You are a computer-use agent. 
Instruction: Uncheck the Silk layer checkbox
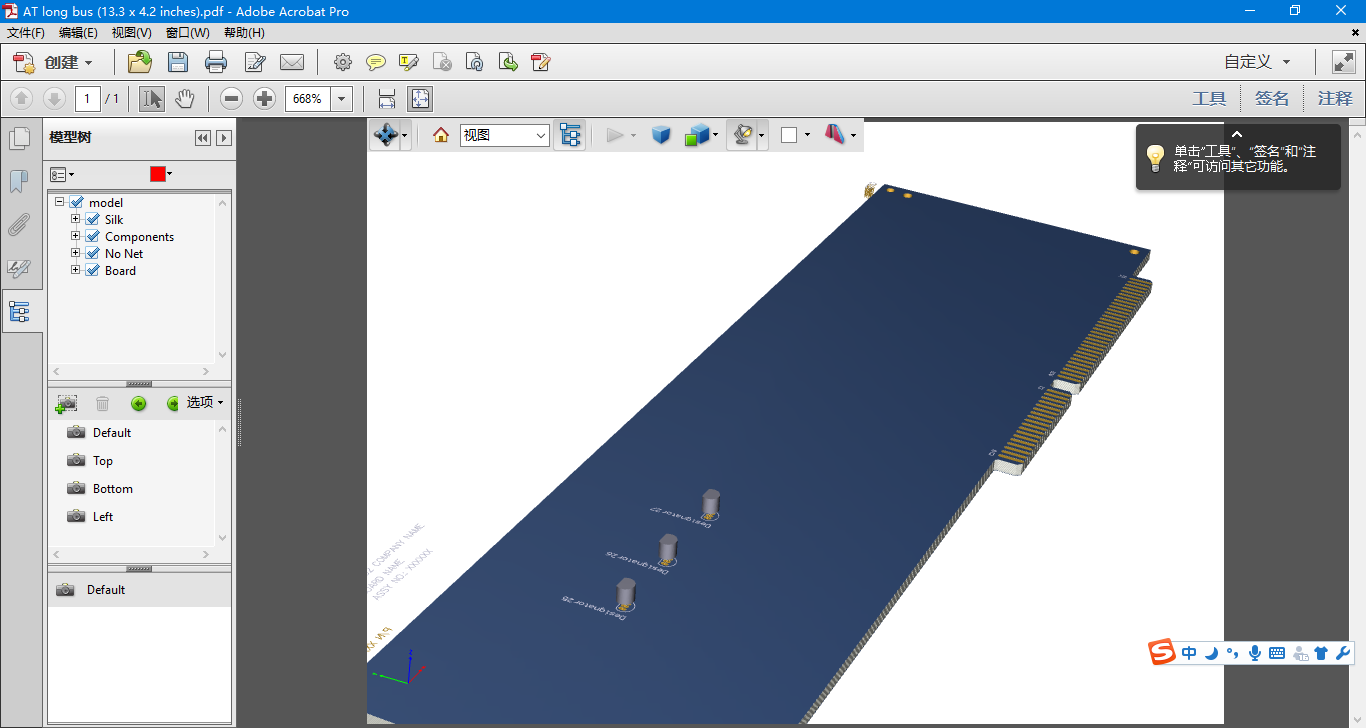(93, 220)
